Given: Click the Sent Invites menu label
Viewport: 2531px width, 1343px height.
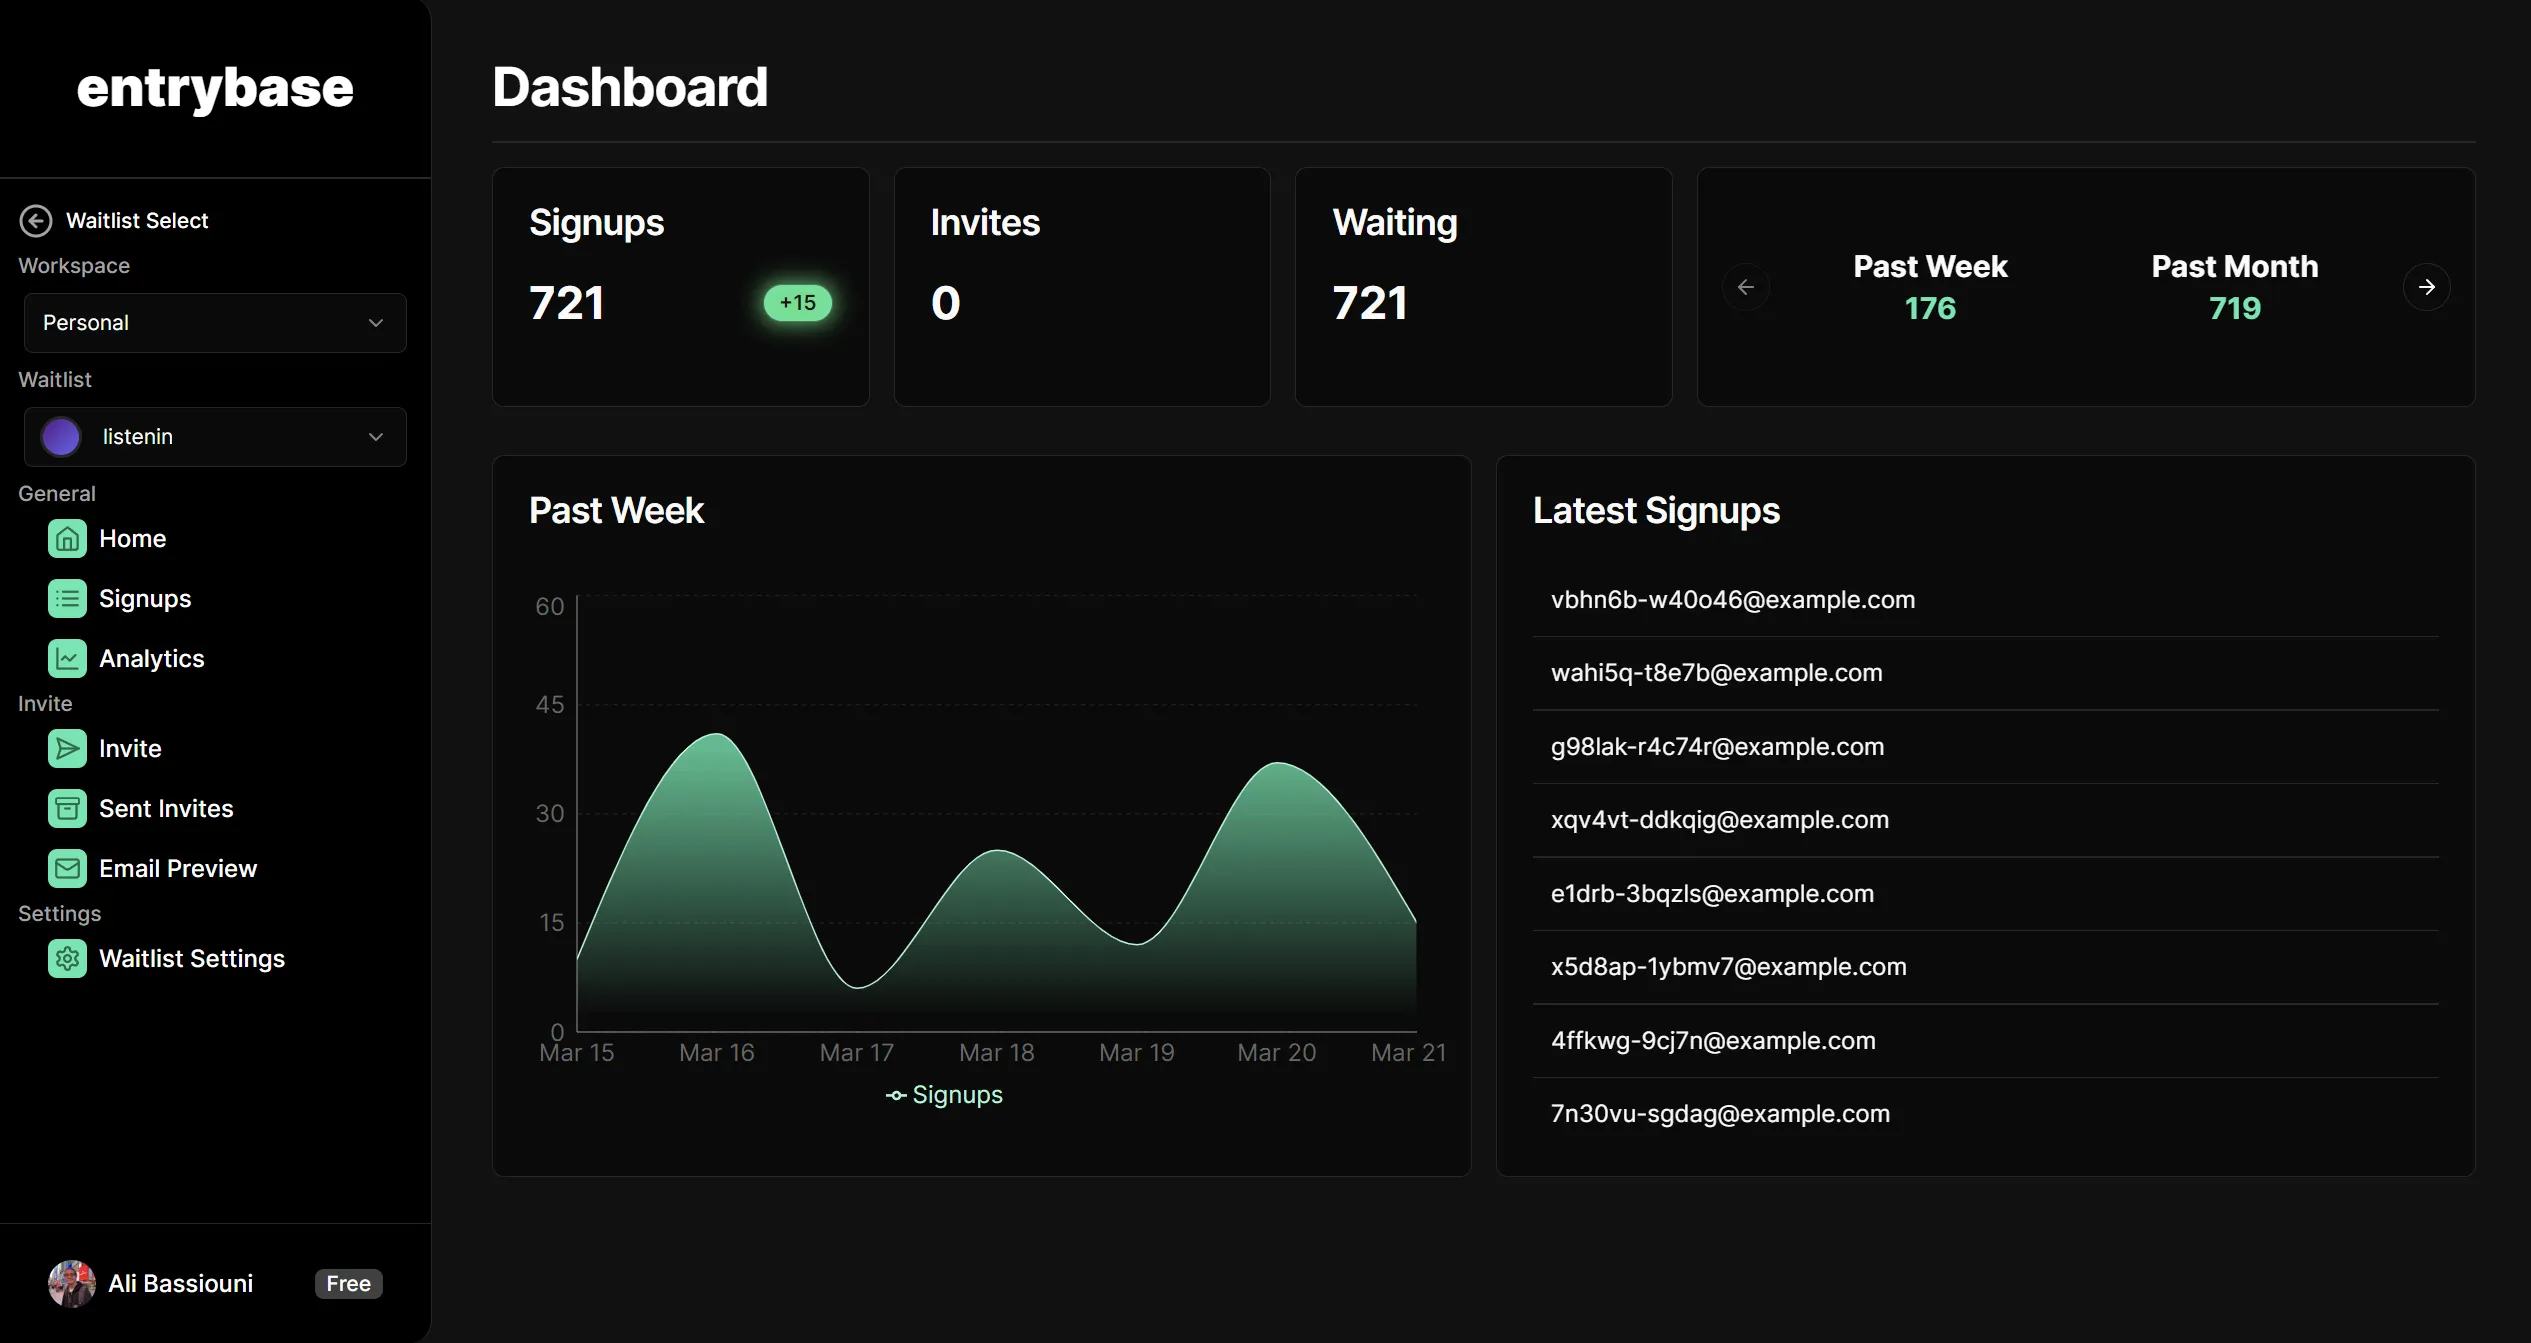Looking at the screenshot, I should [166, 809].
